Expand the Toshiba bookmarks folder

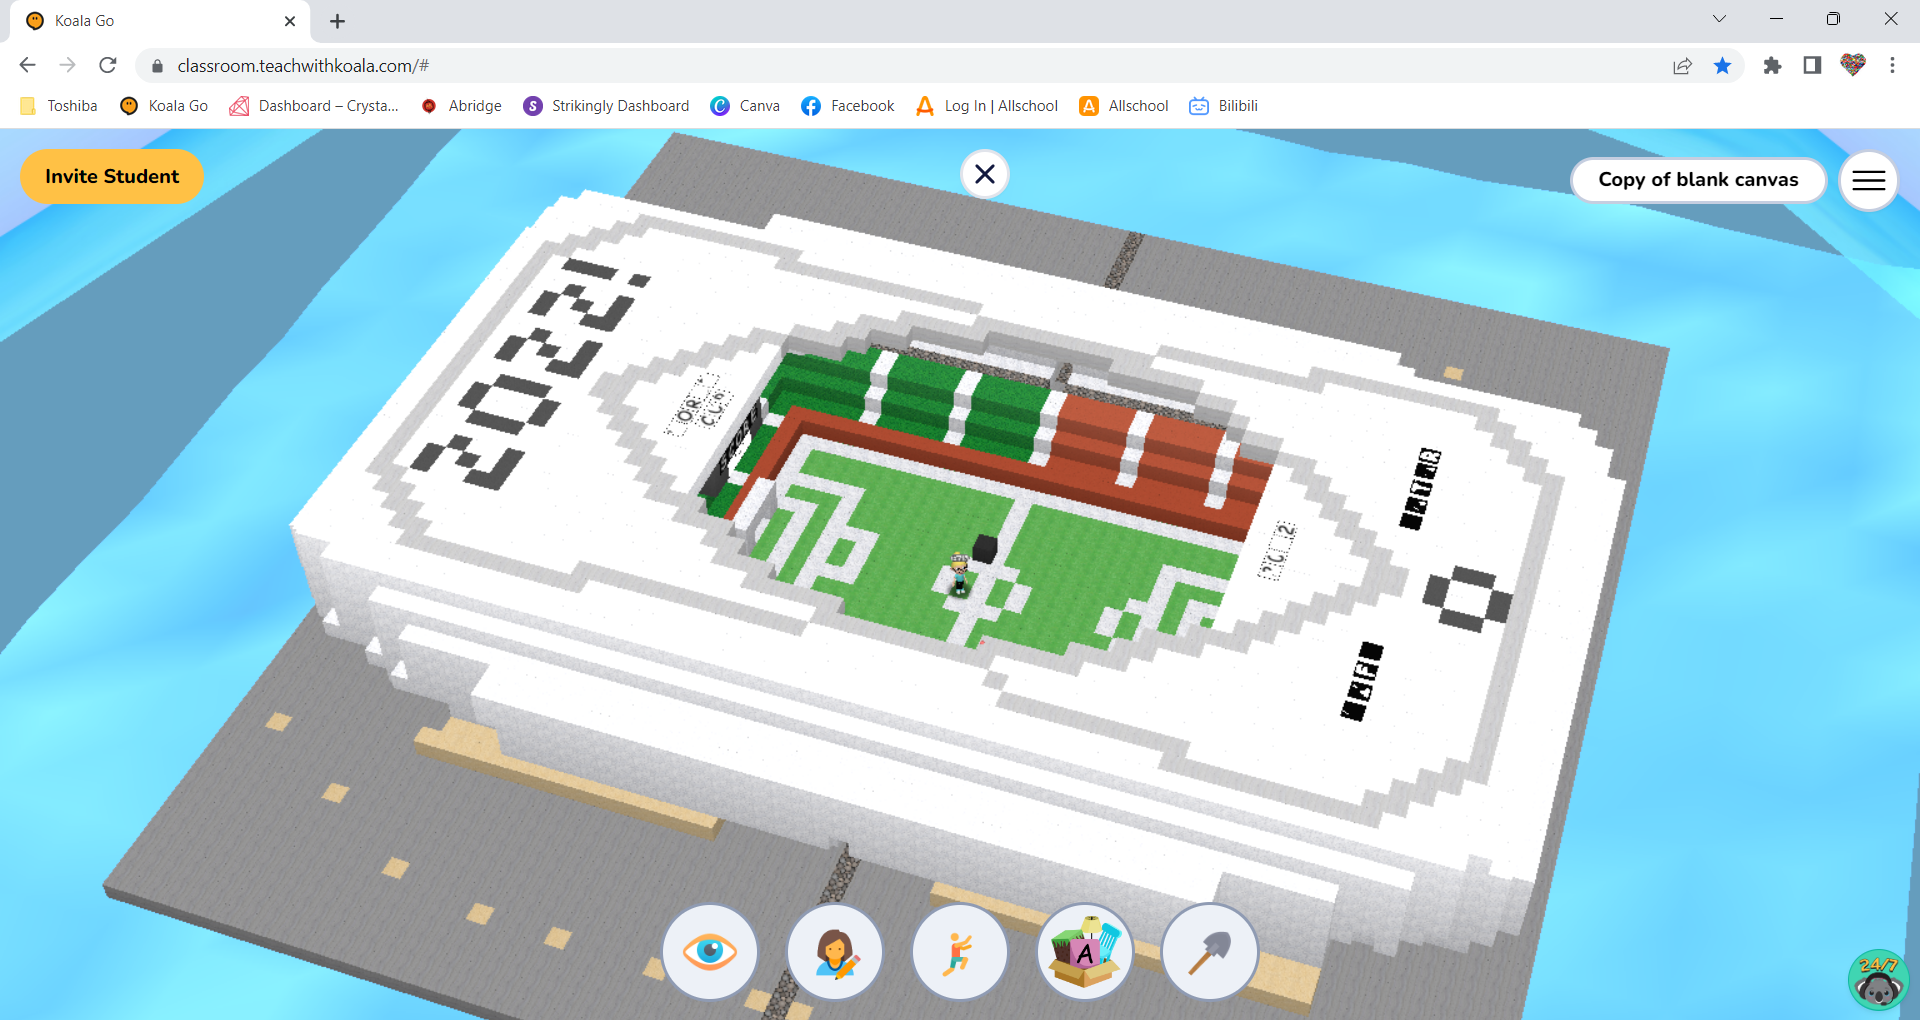pos(57,105)
